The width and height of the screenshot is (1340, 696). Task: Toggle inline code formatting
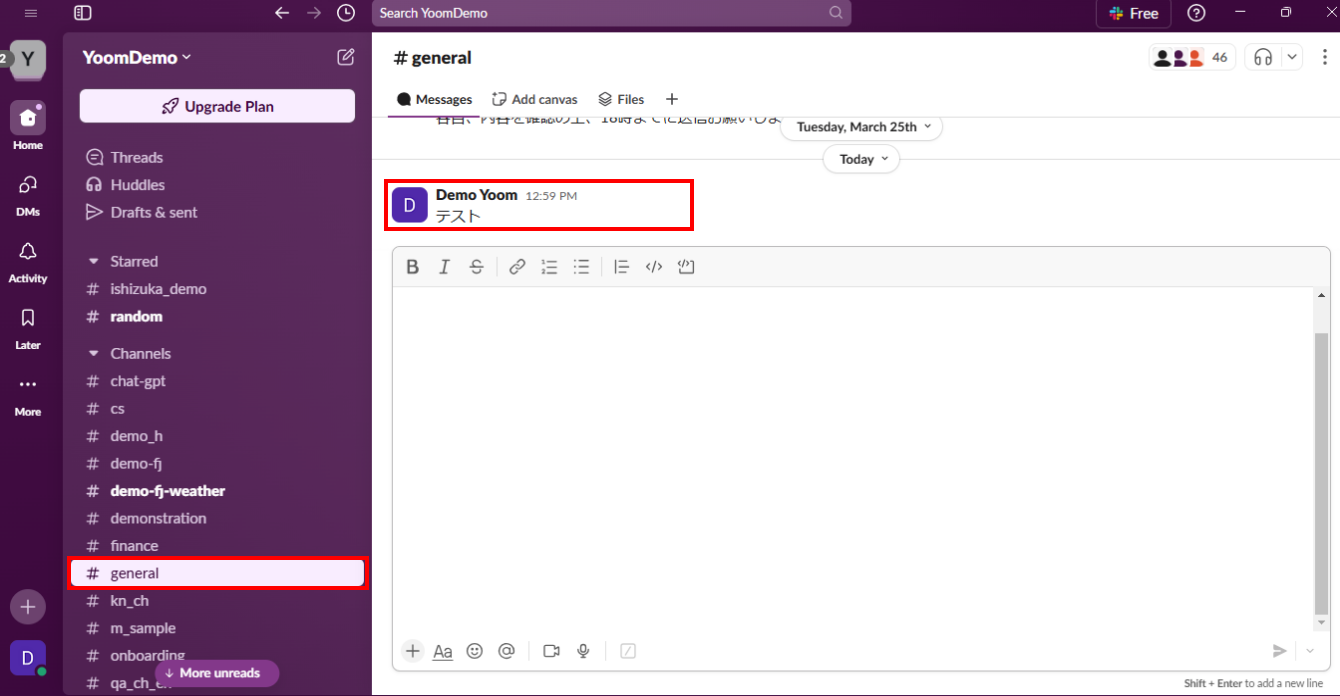click(x=654, y=267)
